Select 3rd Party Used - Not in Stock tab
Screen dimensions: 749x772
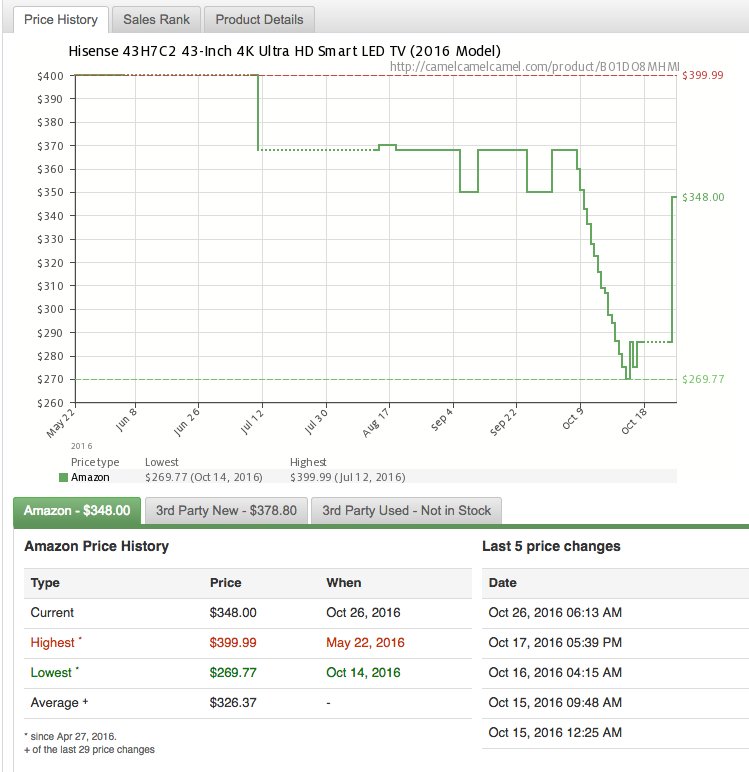pyautogui.click(x=406, y=511)
